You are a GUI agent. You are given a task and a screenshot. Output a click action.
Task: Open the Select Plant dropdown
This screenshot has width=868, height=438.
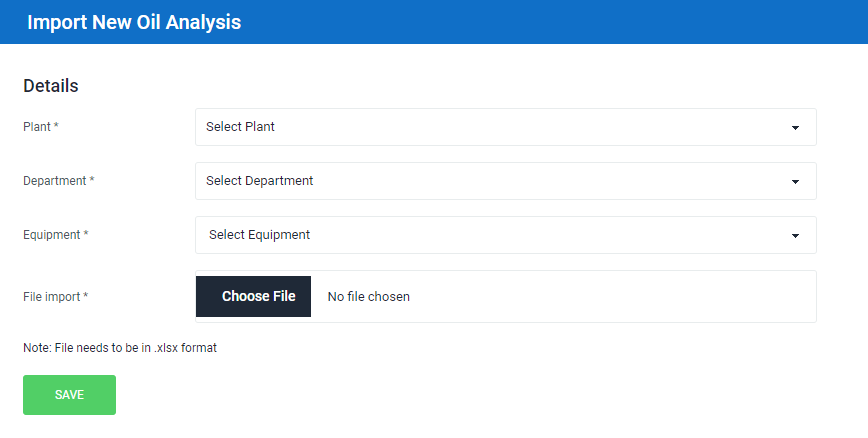505,127
